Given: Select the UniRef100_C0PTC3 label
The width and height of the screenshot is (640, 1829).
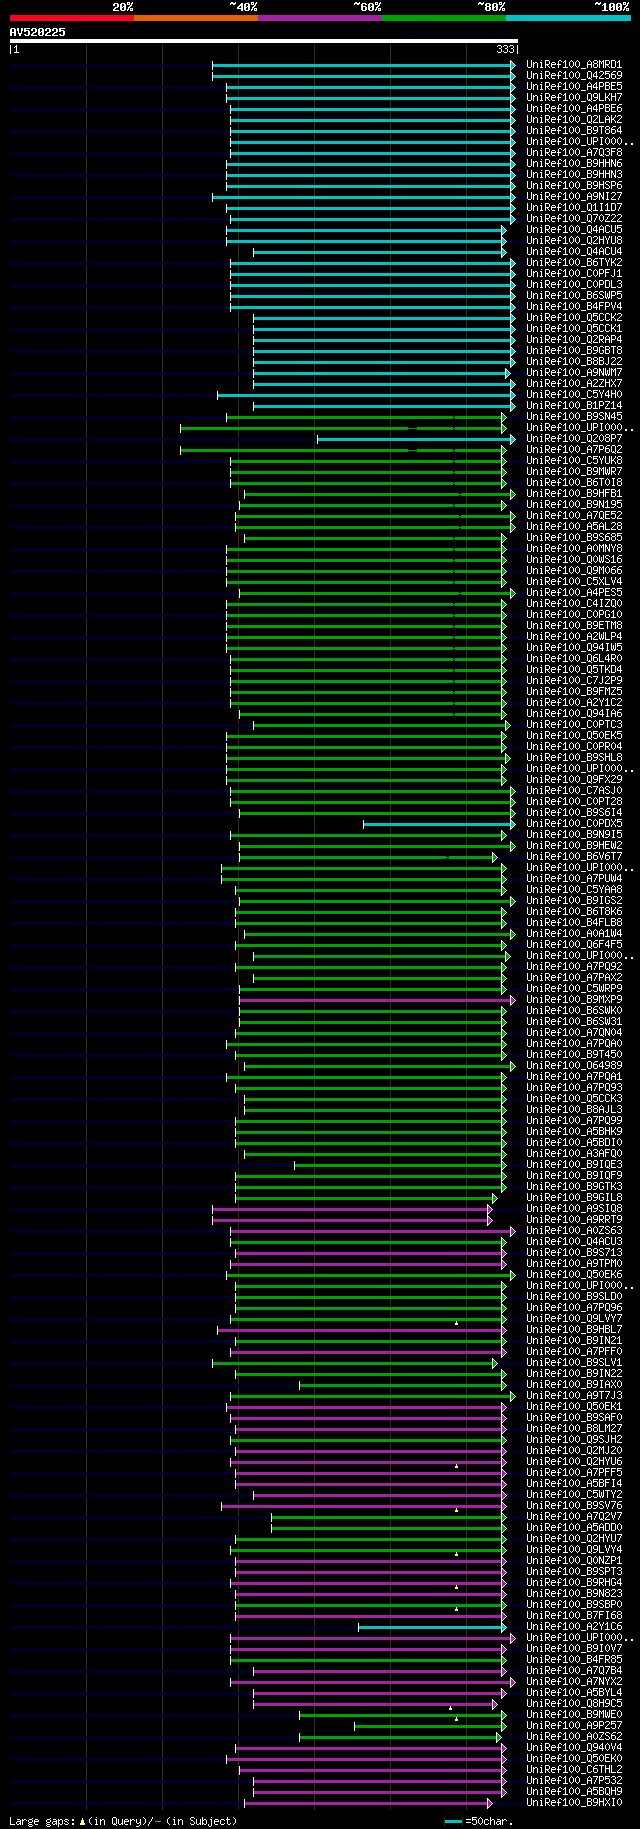Looking at the screenshot, I should pyautogui.click(x=574, y=725).
